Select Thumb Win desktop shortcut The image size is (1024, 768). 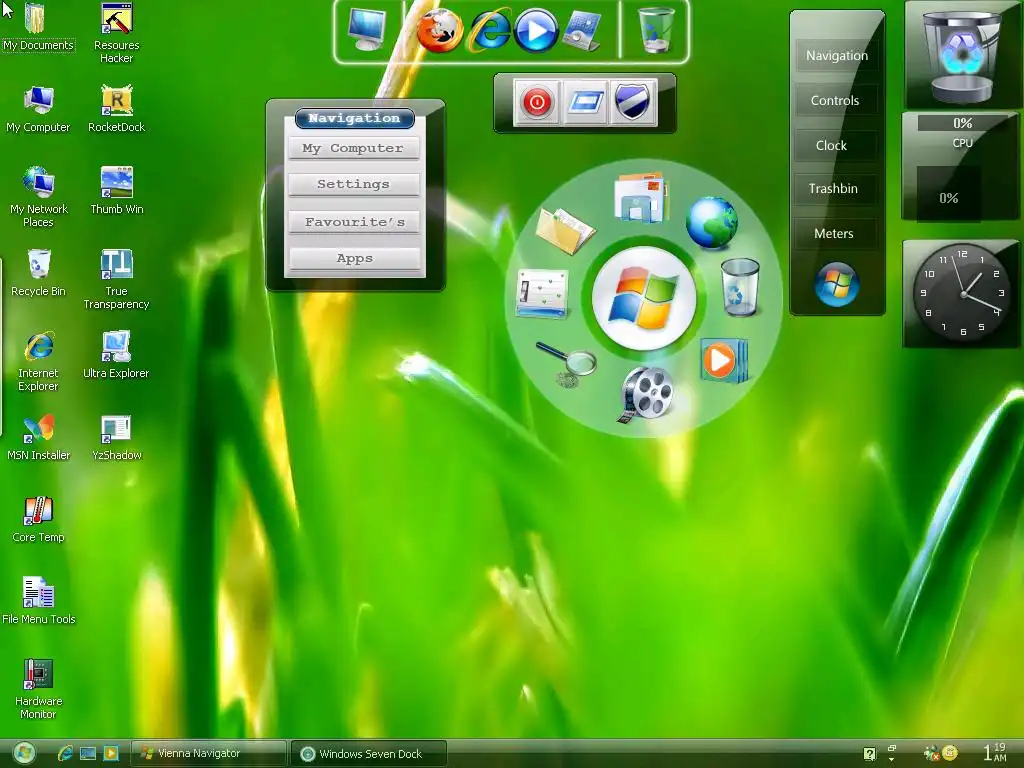[116, 191]
